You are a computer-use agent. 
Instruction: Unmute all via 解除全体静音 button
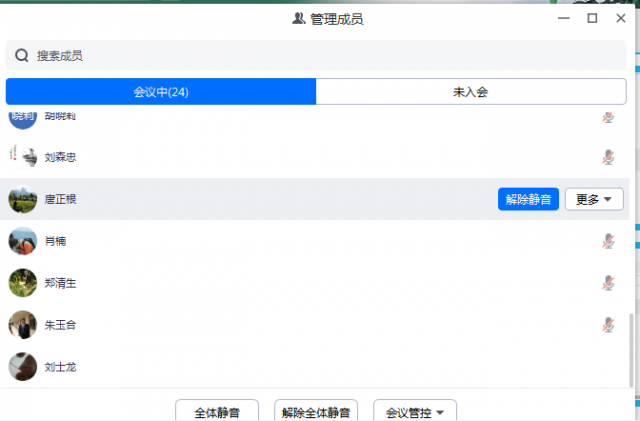click(x=316, y=411)
